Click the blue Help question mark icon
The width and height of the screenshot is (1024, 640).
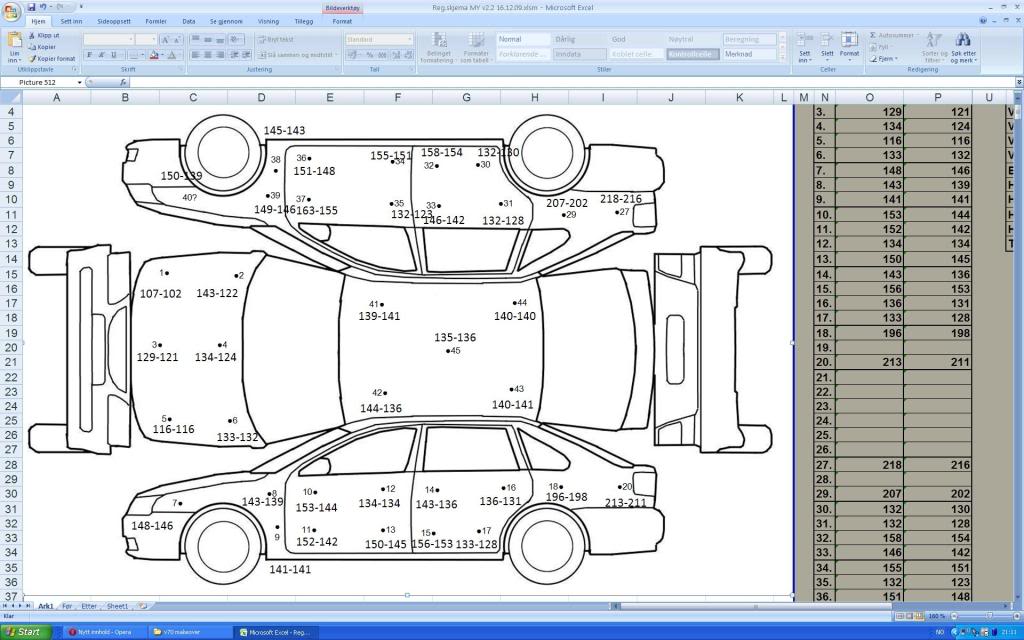tap(984, 20)
